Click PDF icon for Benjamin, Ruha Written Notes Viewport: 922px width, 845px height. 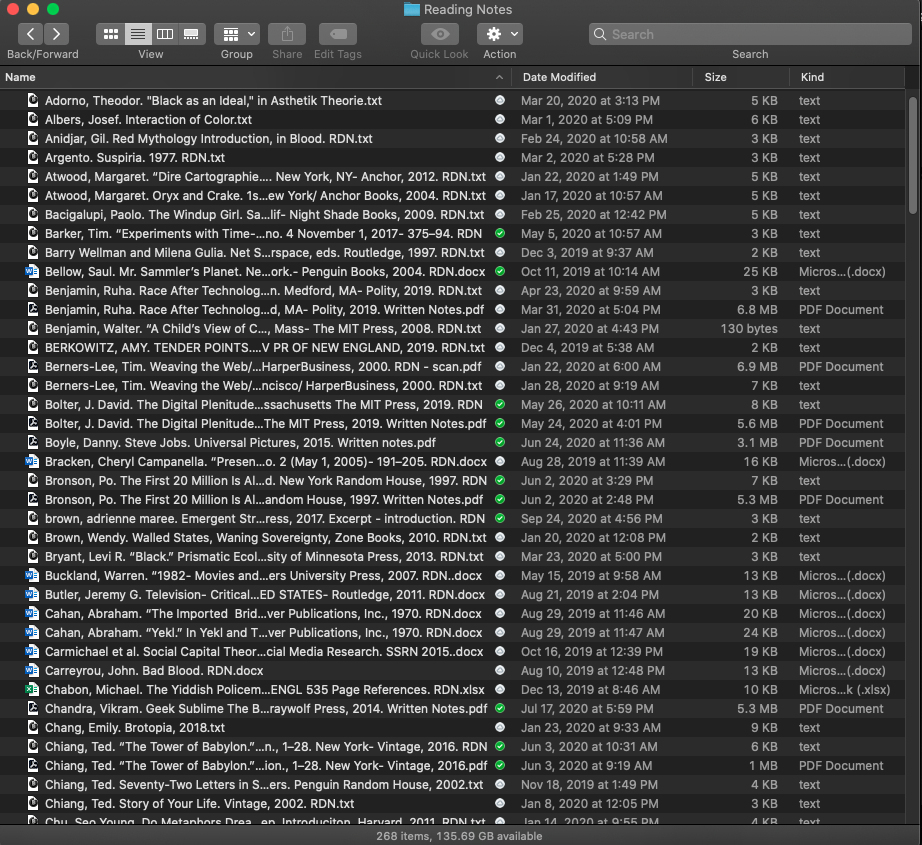[x=34, y=309]
